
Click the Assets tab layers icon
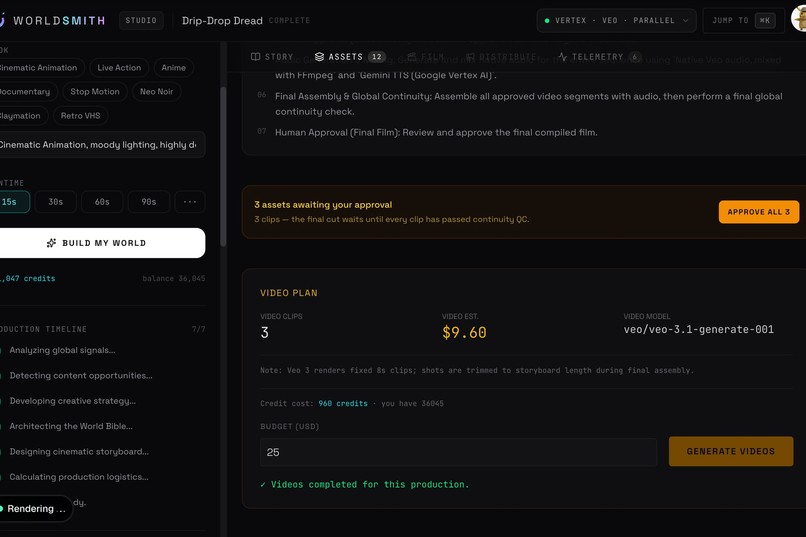[319, 57]
